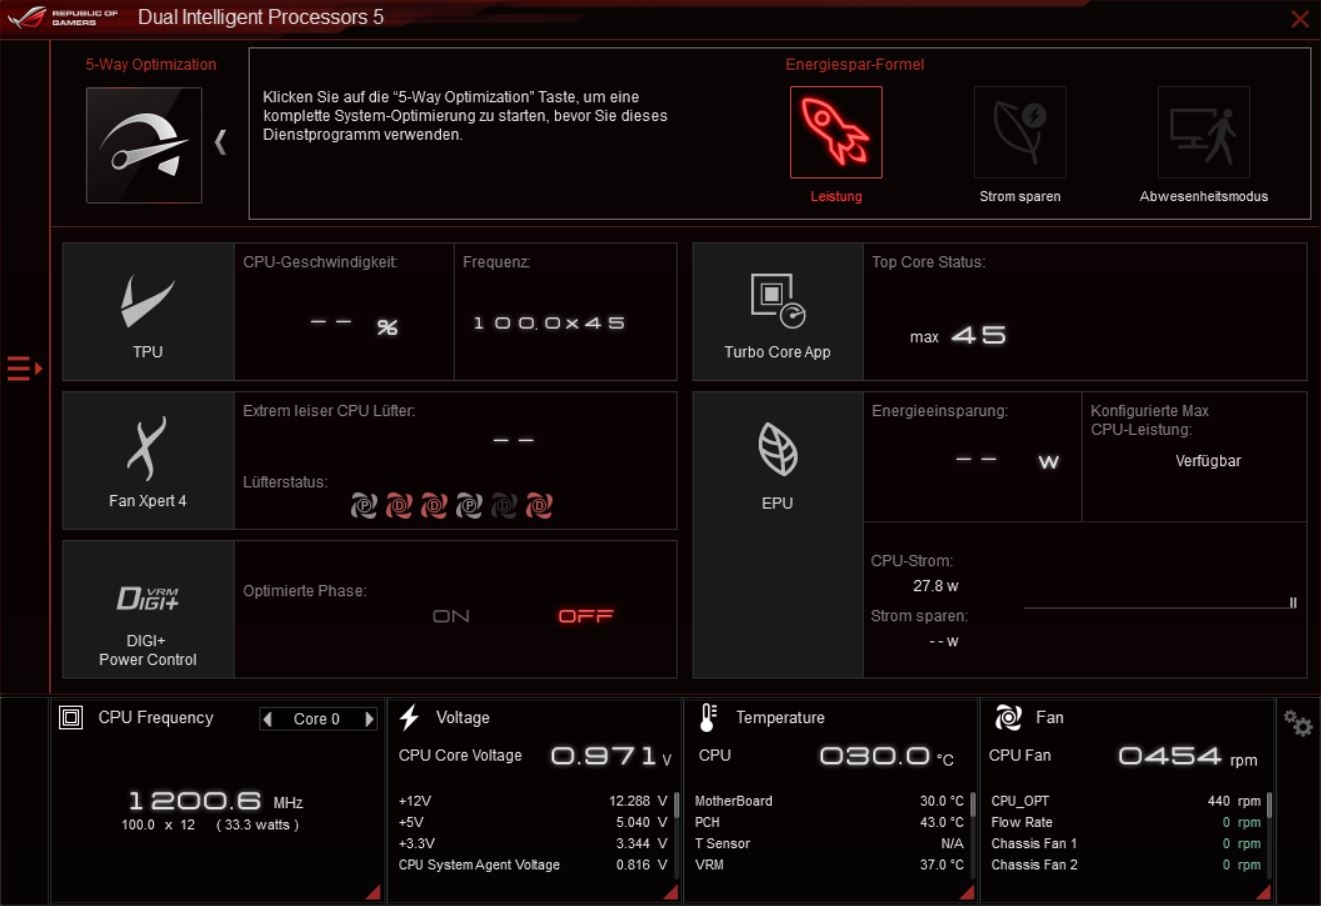Expand the Fan panel corner arrow
This screenshot has width=1321, height=906.
click(1263, 892)
